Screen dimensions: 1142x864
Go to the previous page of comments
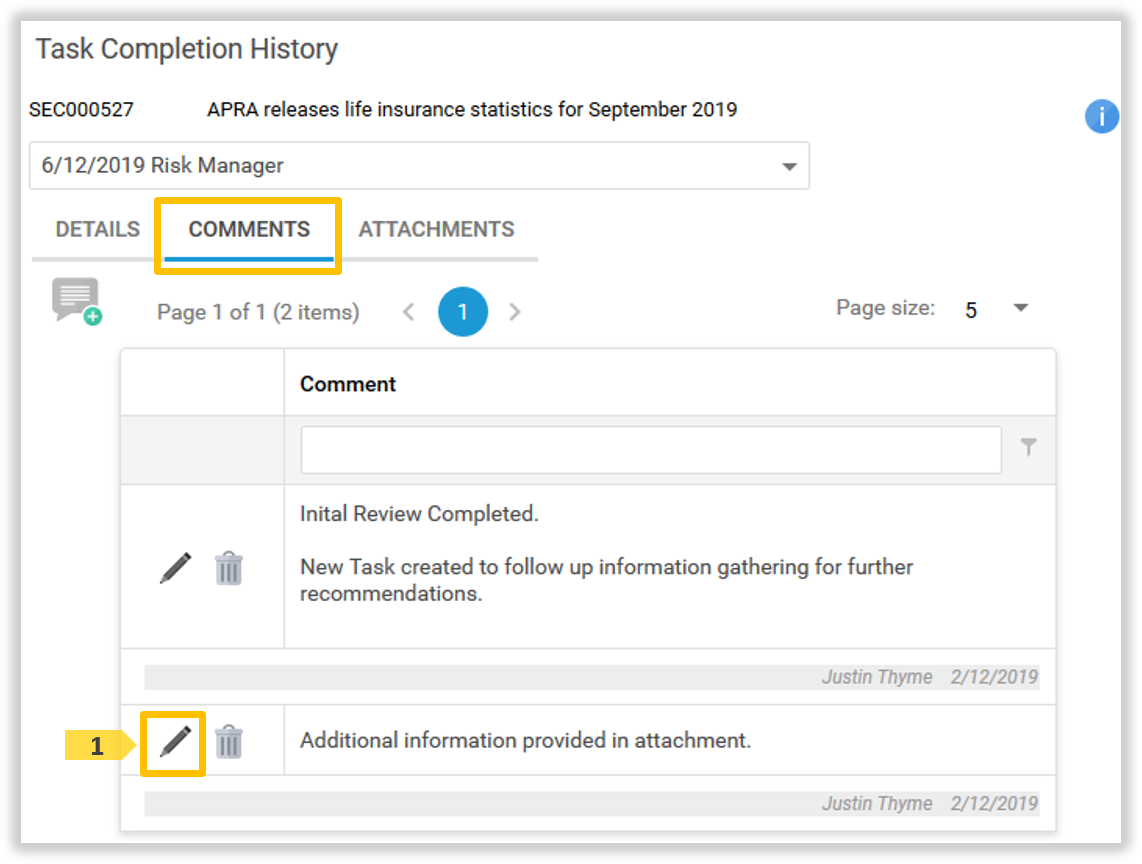pyautogui.click(x=408, y=312)
